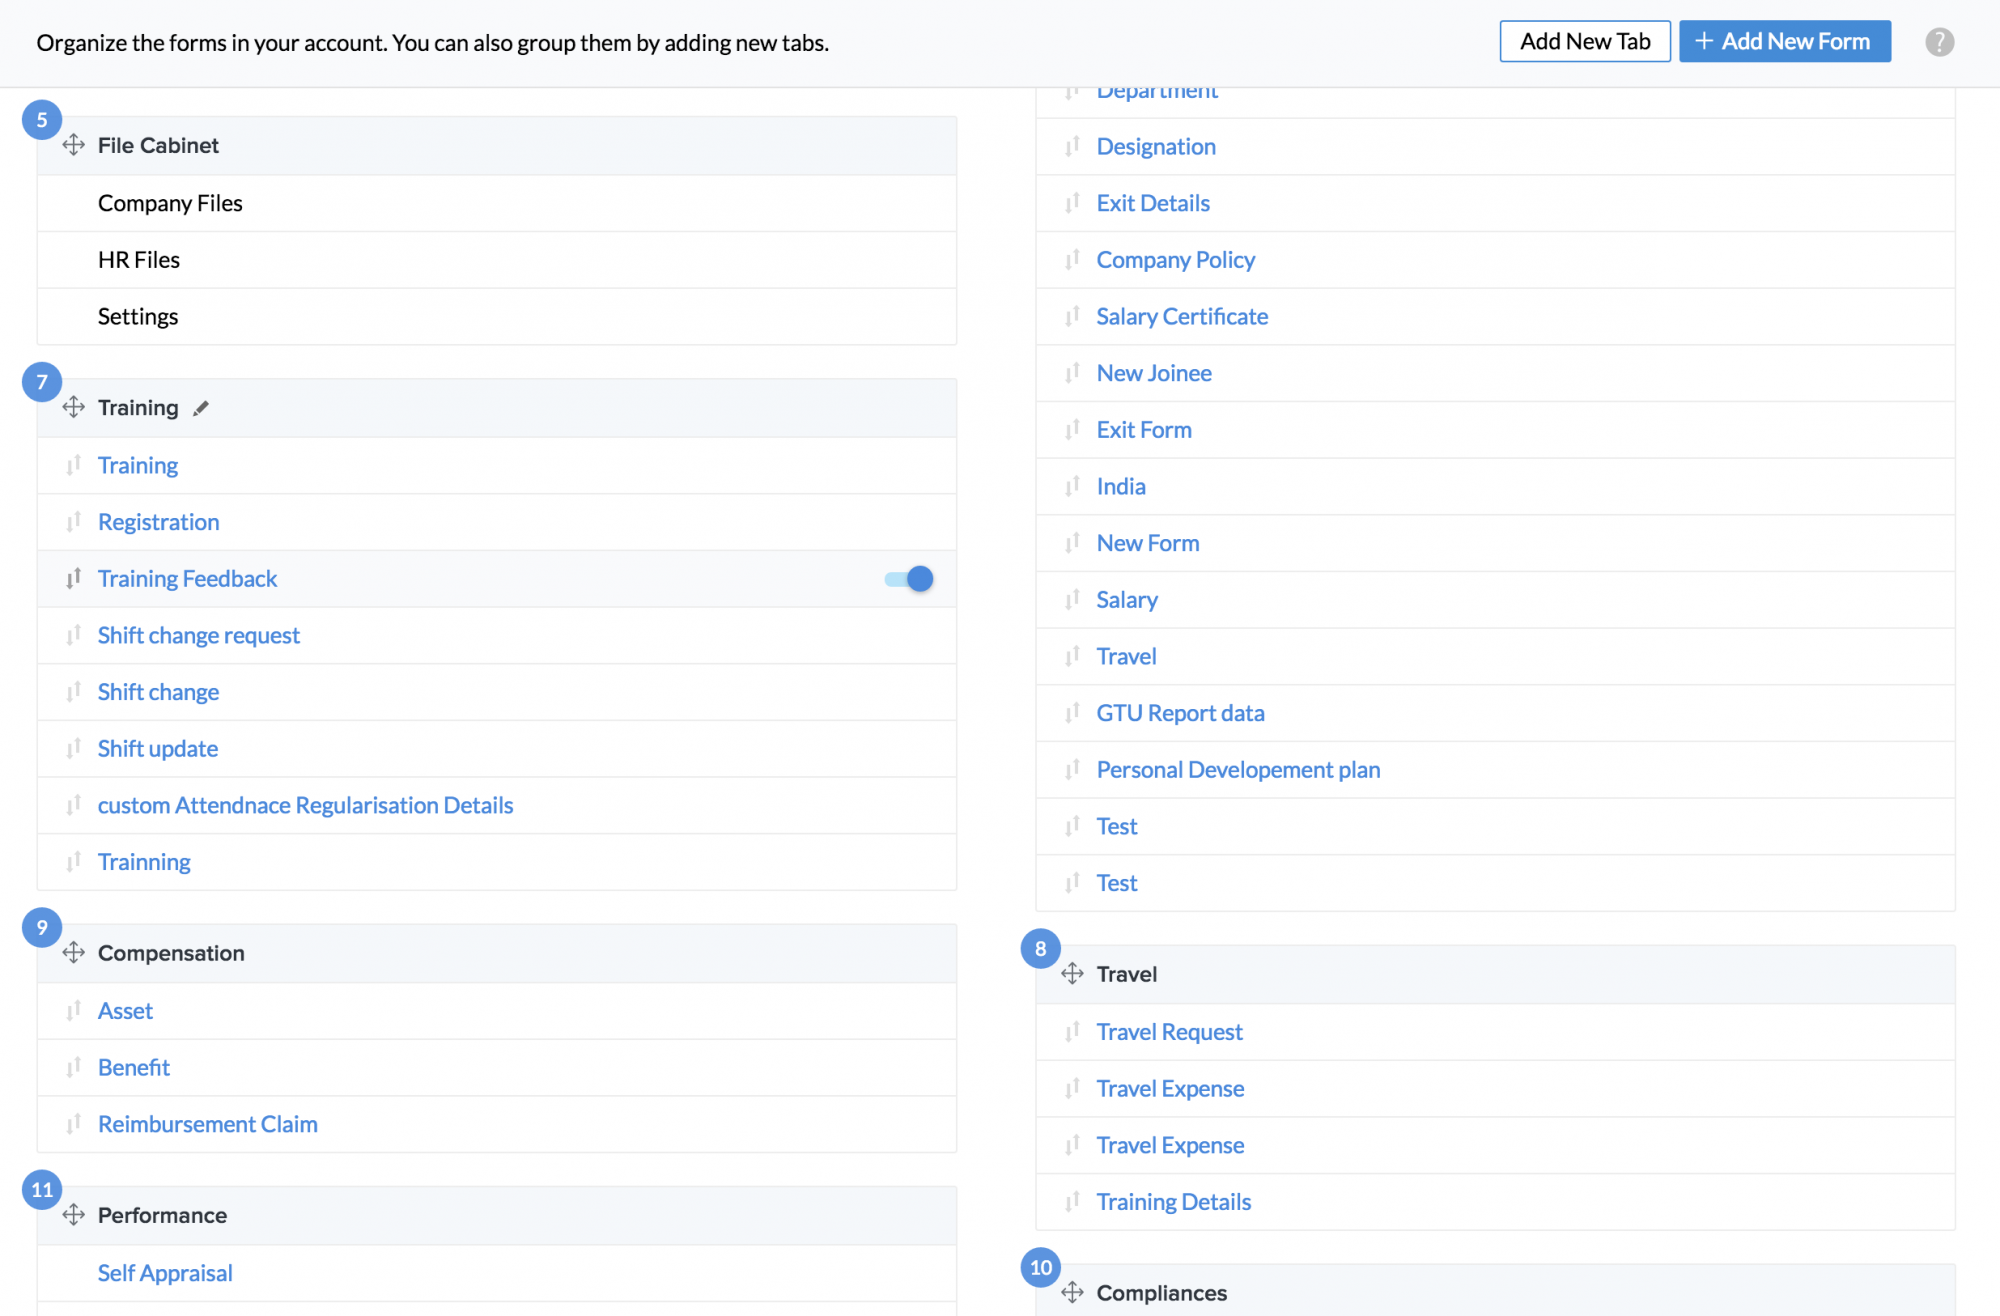Viewport: 2000px width, 1316px height.
Task: Open the Self Appraisal link
Action: (165, 1273)
